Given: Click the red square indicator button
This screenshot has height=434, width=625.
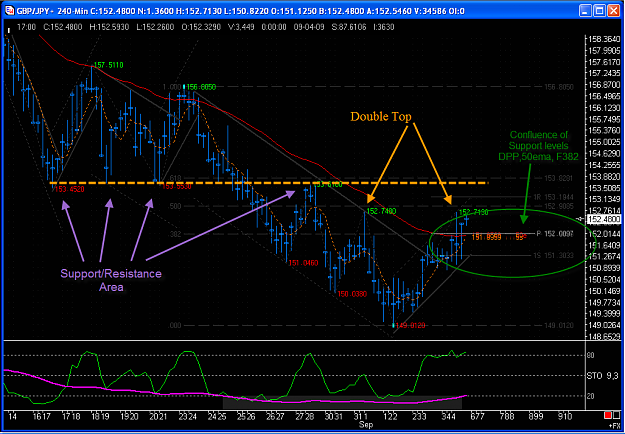Looking at the screenshot, I should click(x=607, y=416).
